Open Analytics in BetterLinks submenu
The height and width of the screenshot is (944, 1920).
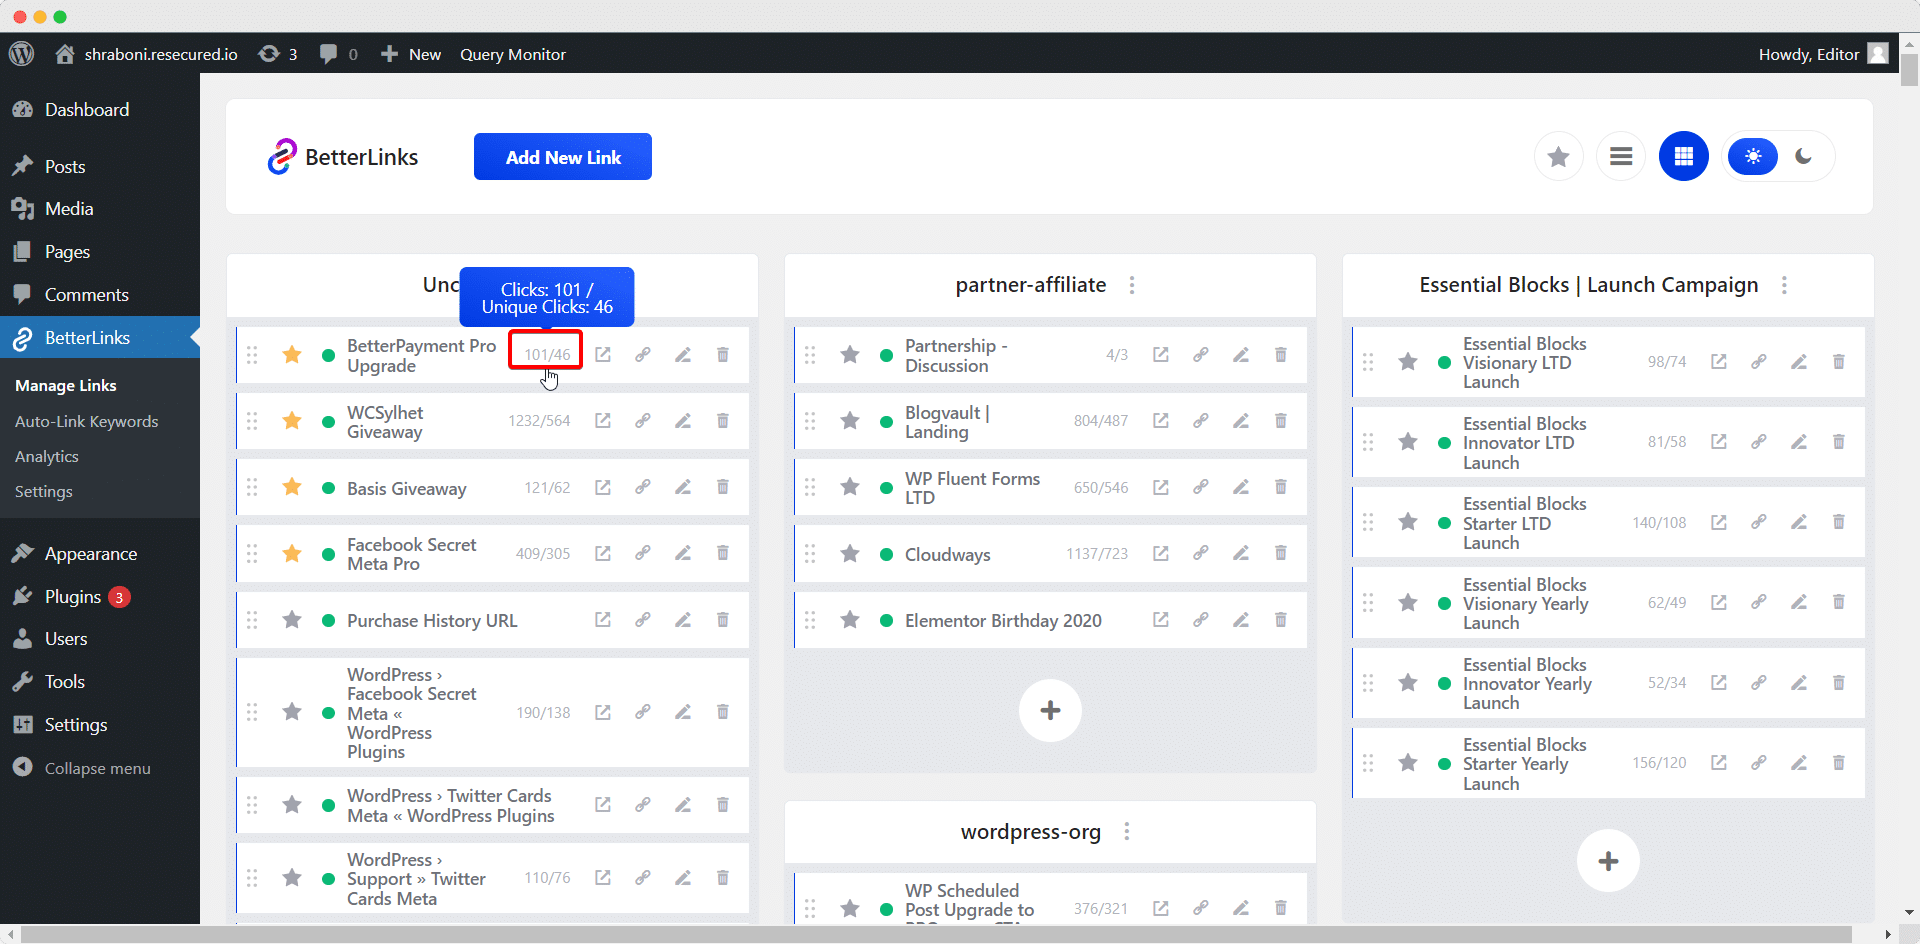[47, 457]
